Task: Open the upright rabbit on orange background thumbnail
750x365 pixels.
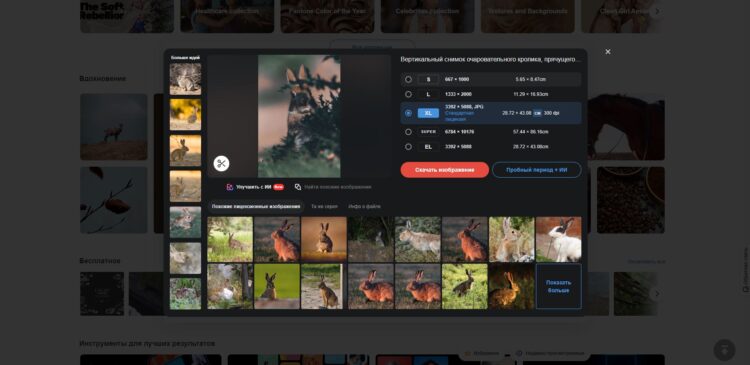Action: [324, 239]
